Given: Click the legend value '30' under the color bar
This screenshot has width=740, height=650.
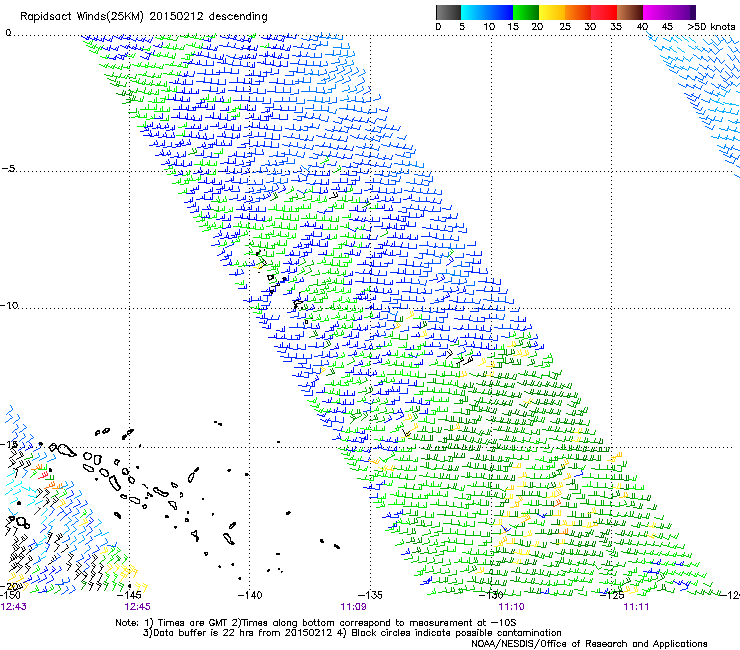Looking at the screenshot, I should pos(590,27).
